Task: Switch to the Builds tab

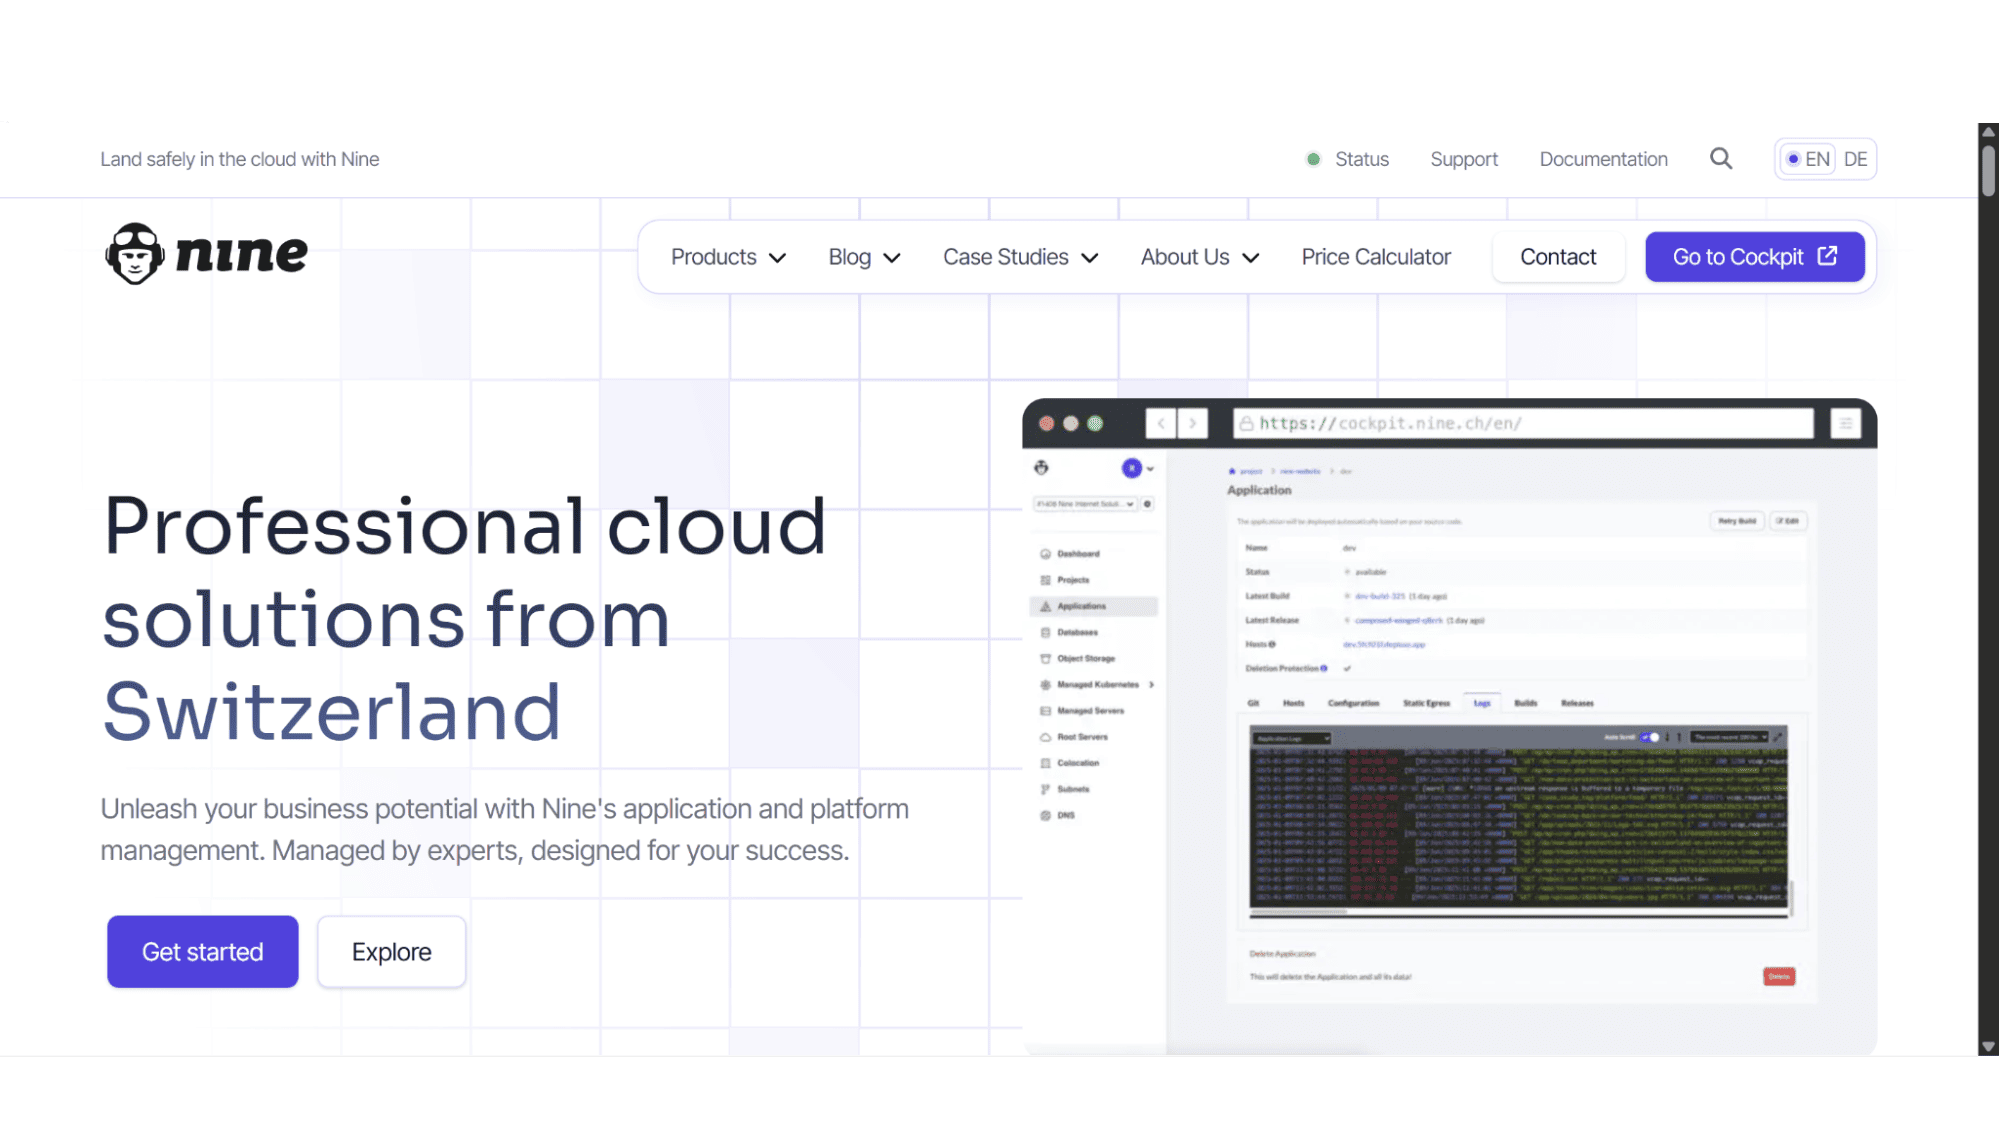Action: tap(1526, 703)
